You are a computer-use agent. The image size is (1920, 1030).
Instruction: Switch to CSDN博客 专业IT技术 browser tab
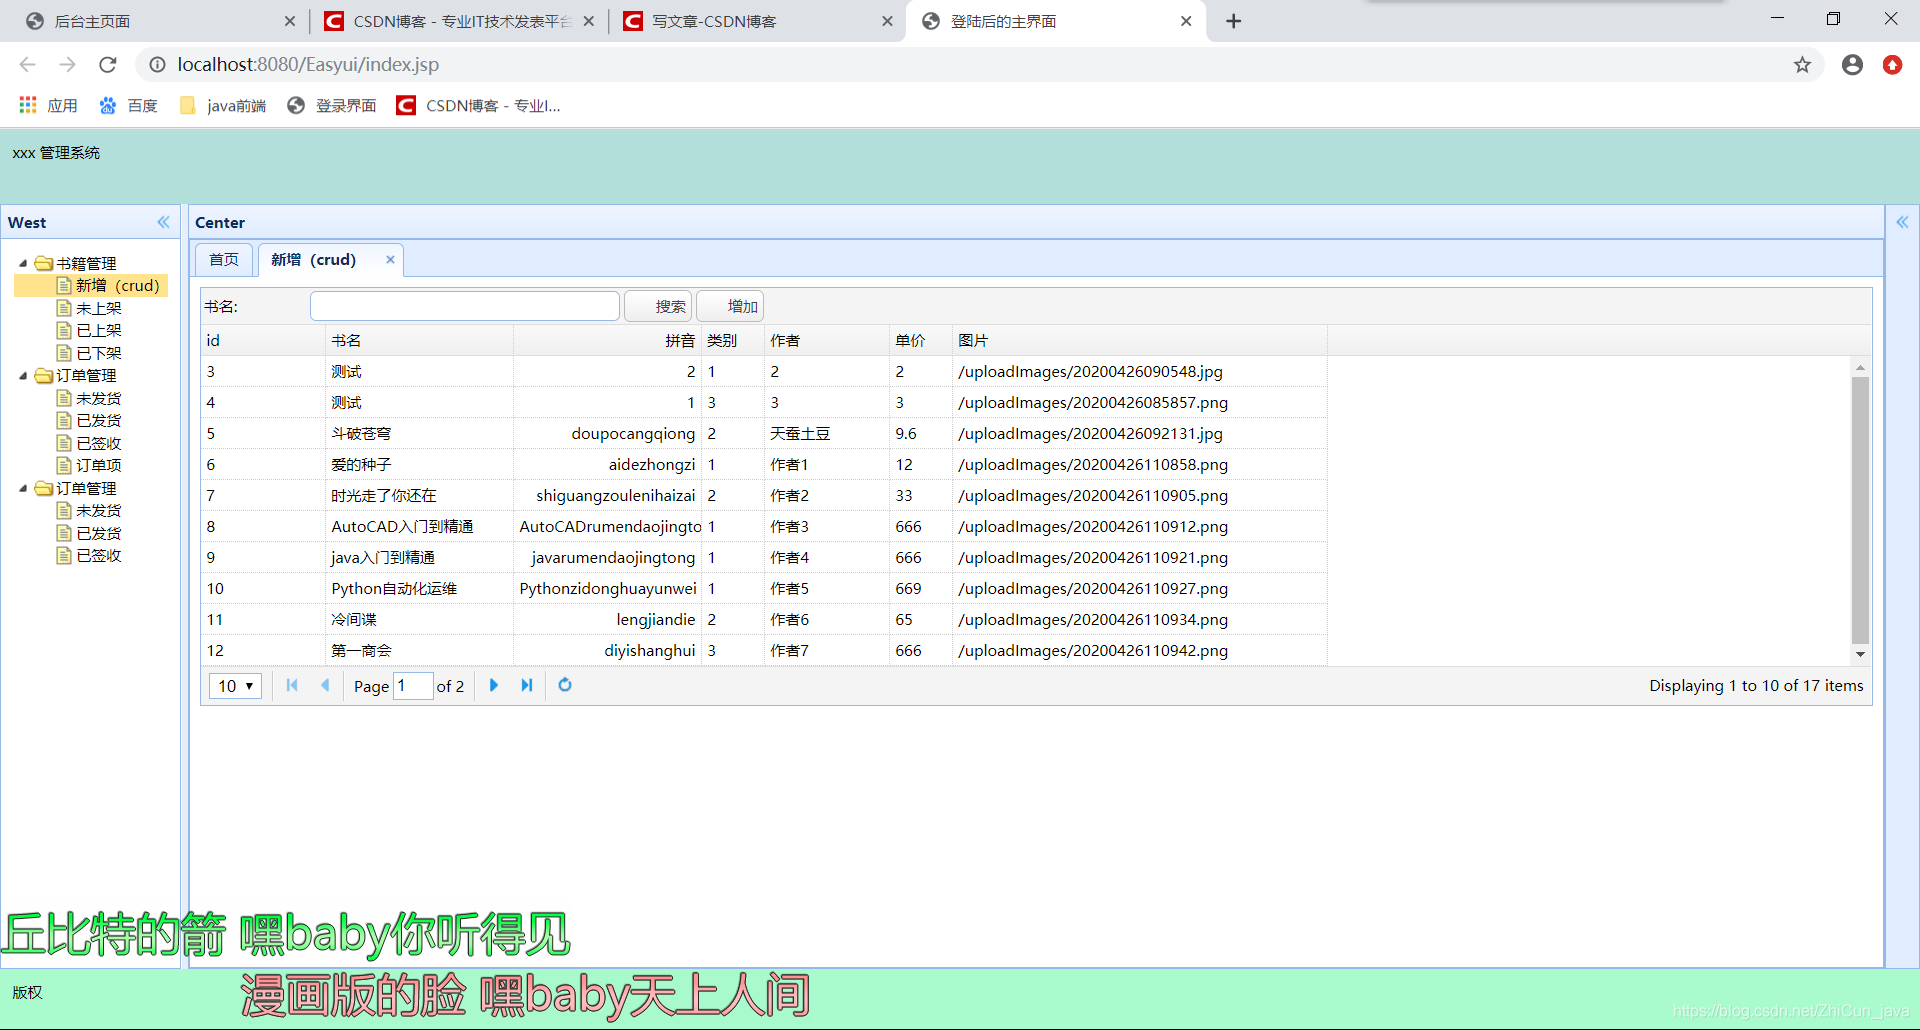tap(460, 21)
